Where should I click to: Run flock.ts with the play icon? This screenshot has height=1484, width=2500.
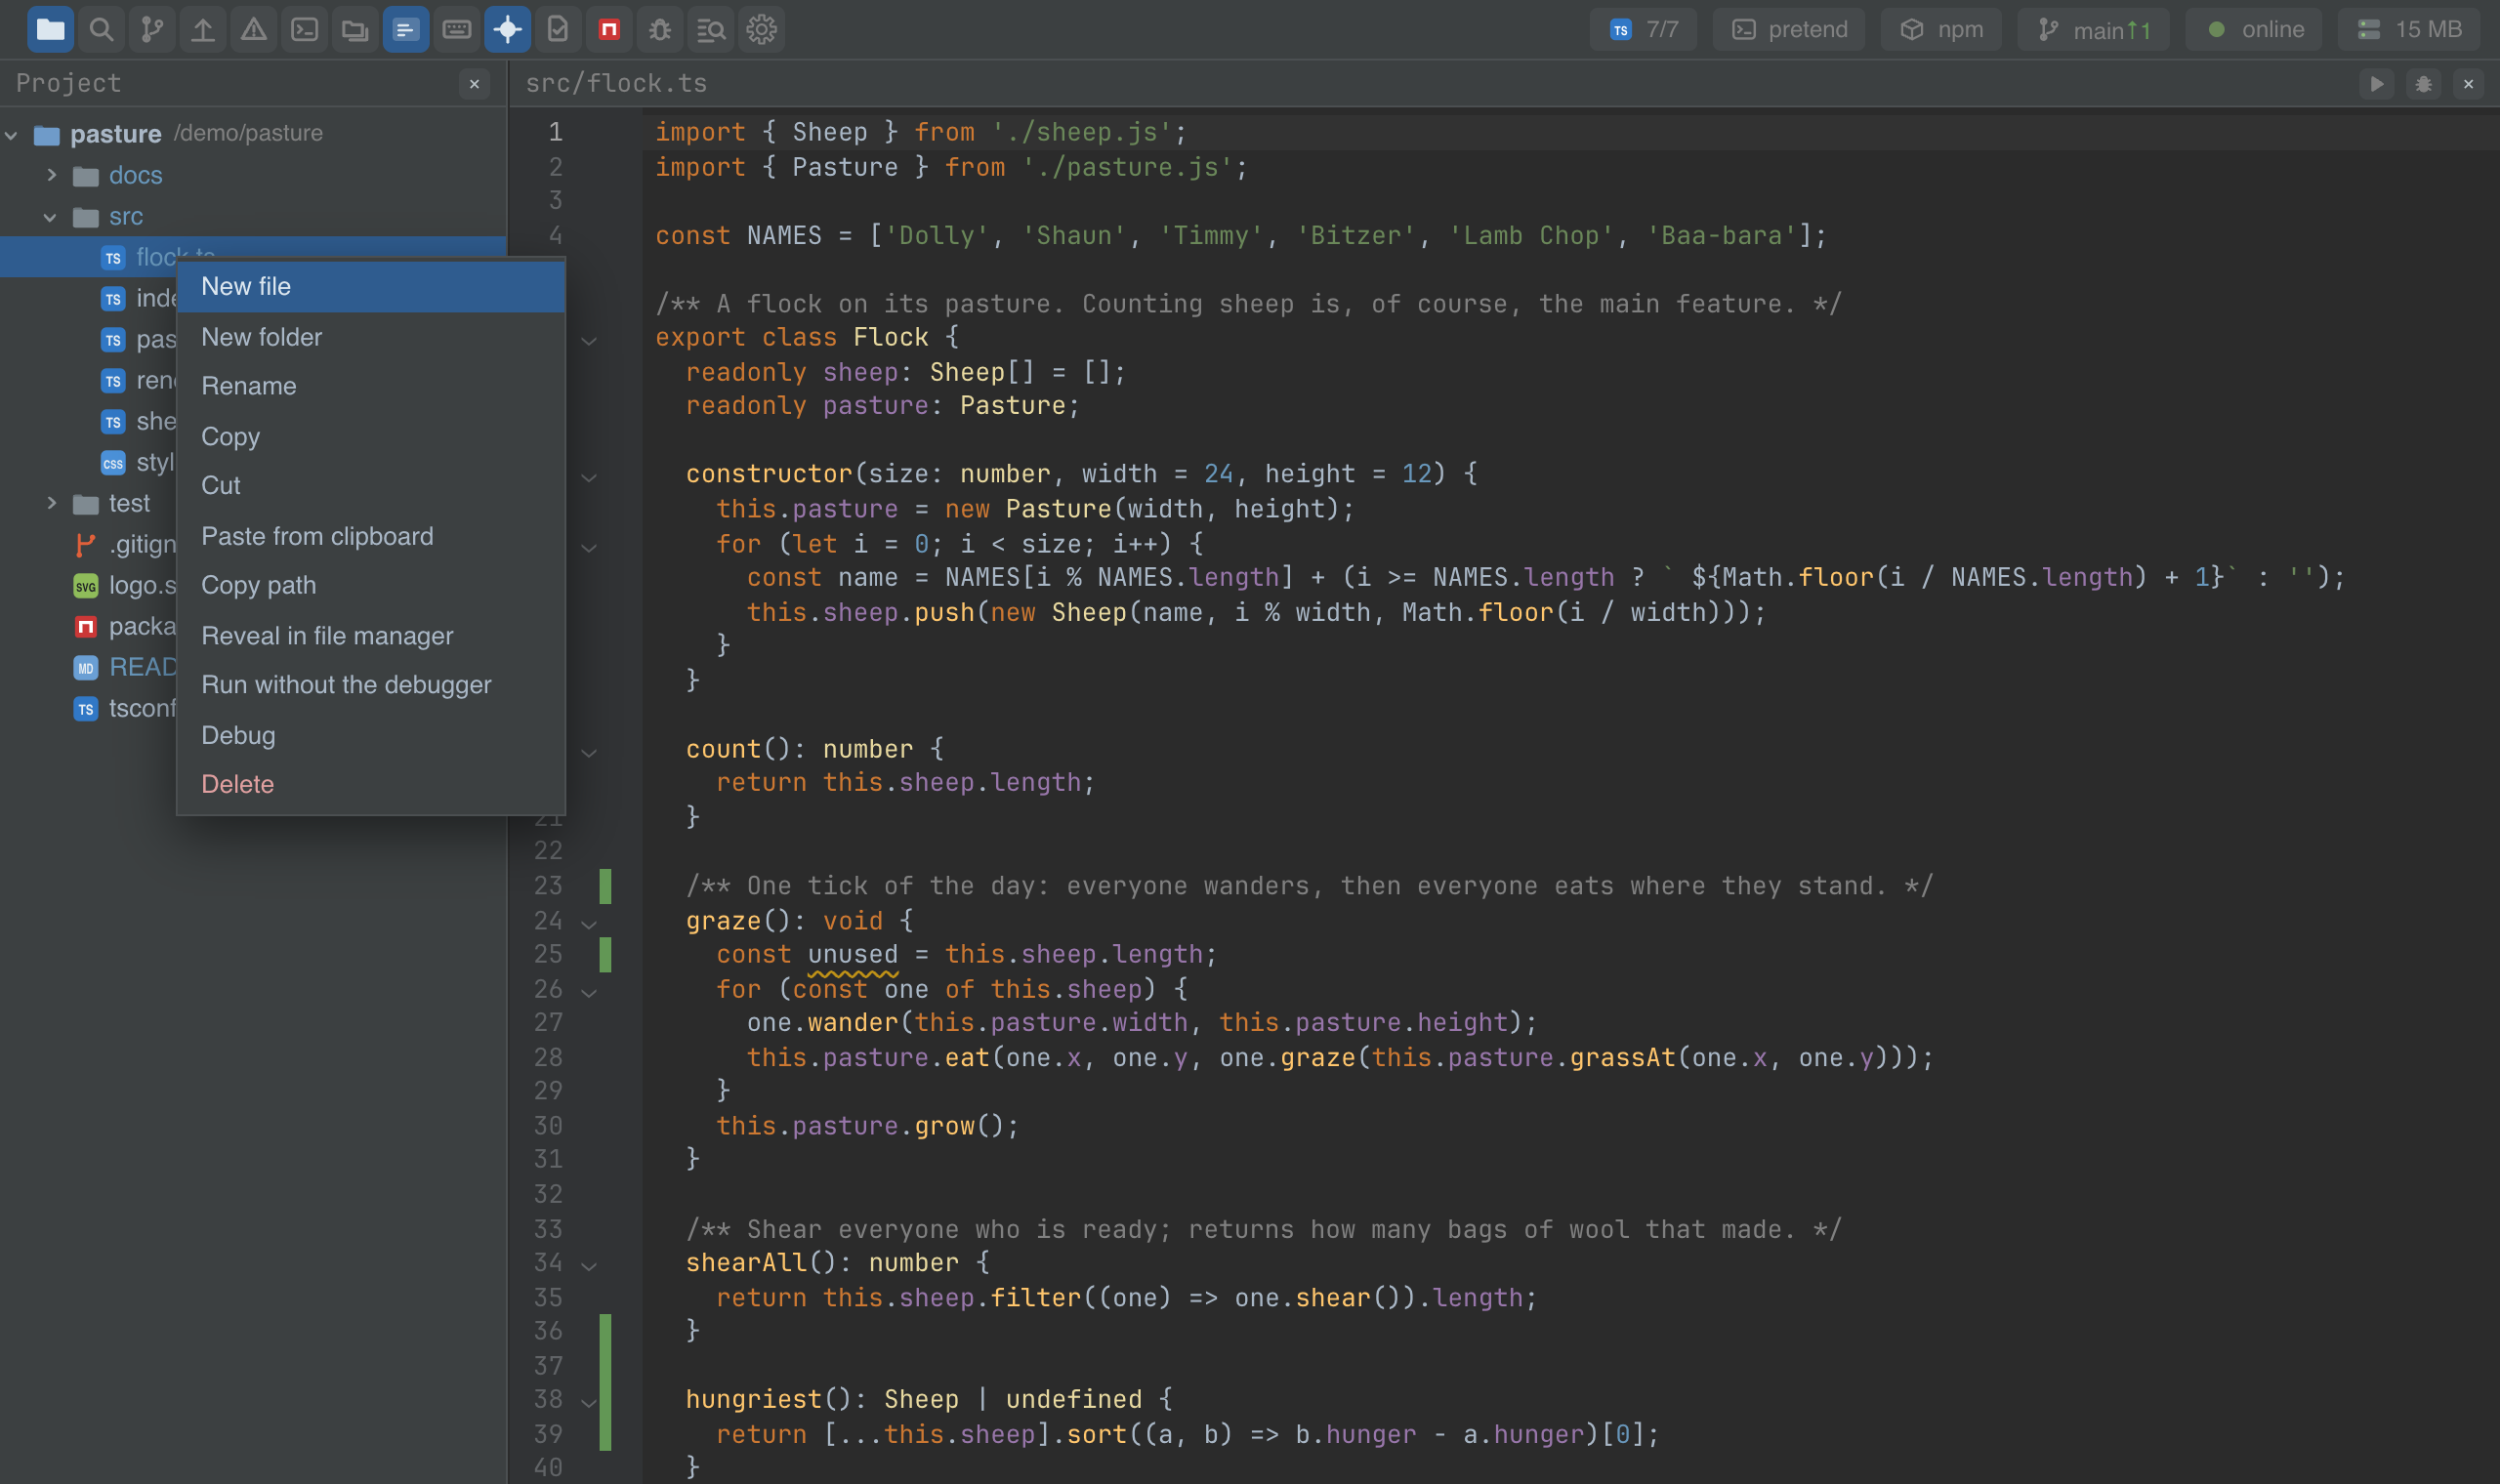pos(2377,84)
